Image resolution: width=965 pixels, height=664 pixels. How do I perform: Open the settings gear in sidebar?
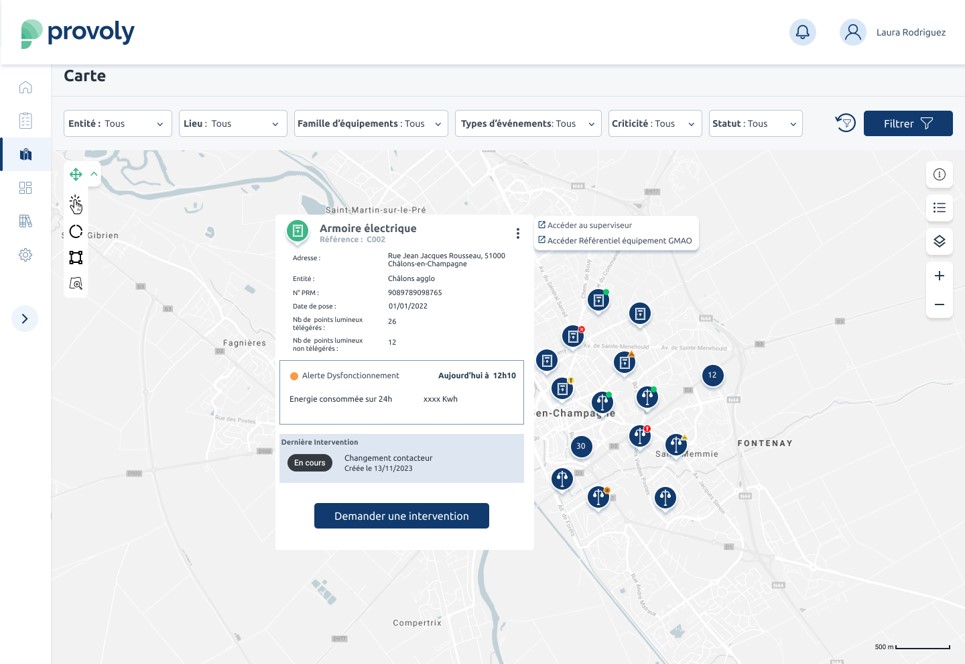(25, 255)
